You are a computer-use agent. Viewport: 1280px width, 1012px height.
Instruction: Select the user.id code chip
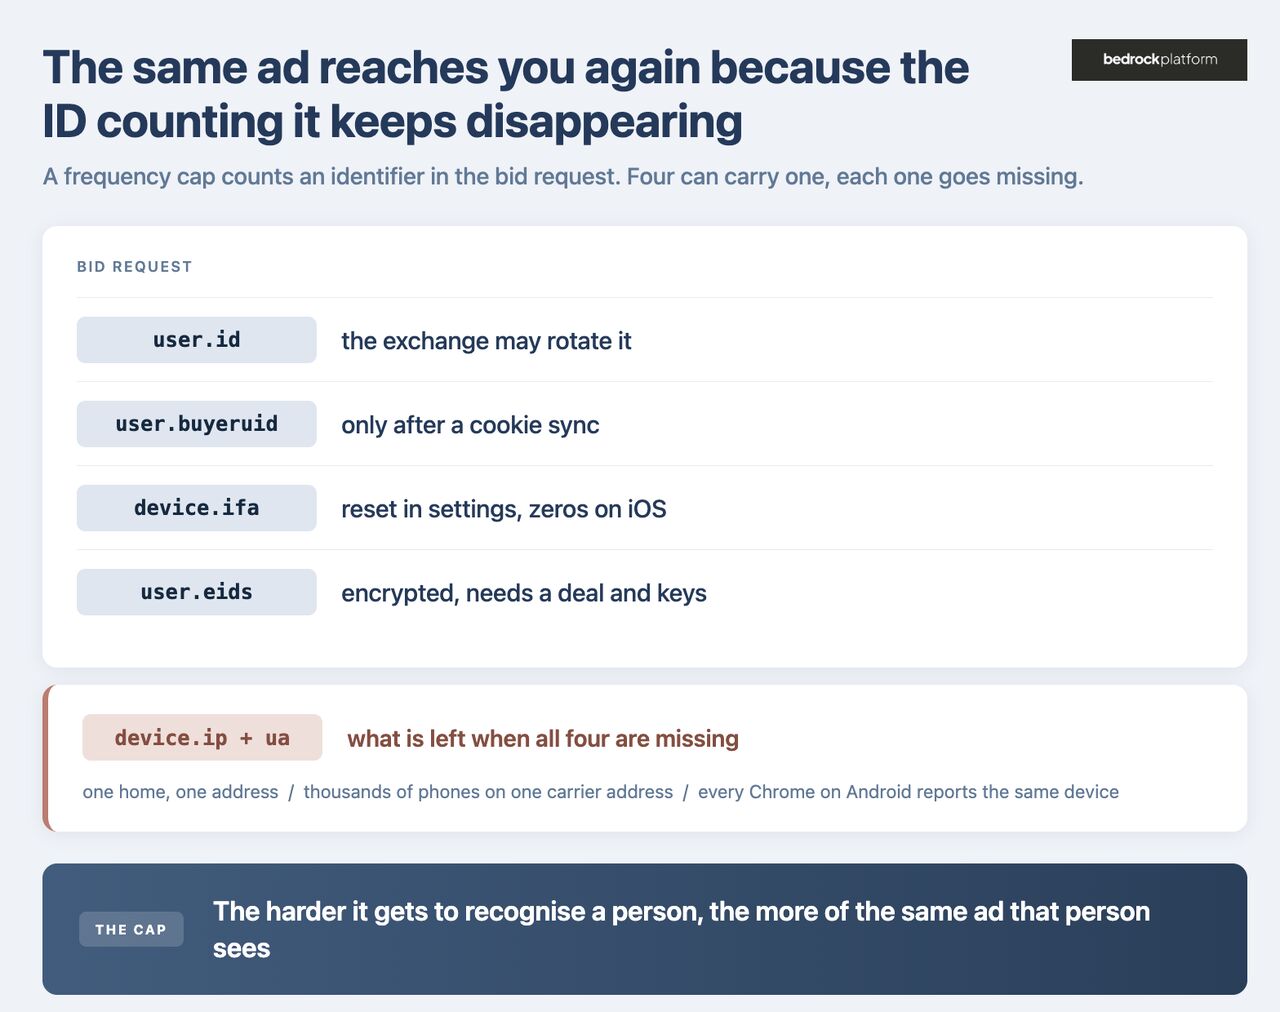(197, 340)
